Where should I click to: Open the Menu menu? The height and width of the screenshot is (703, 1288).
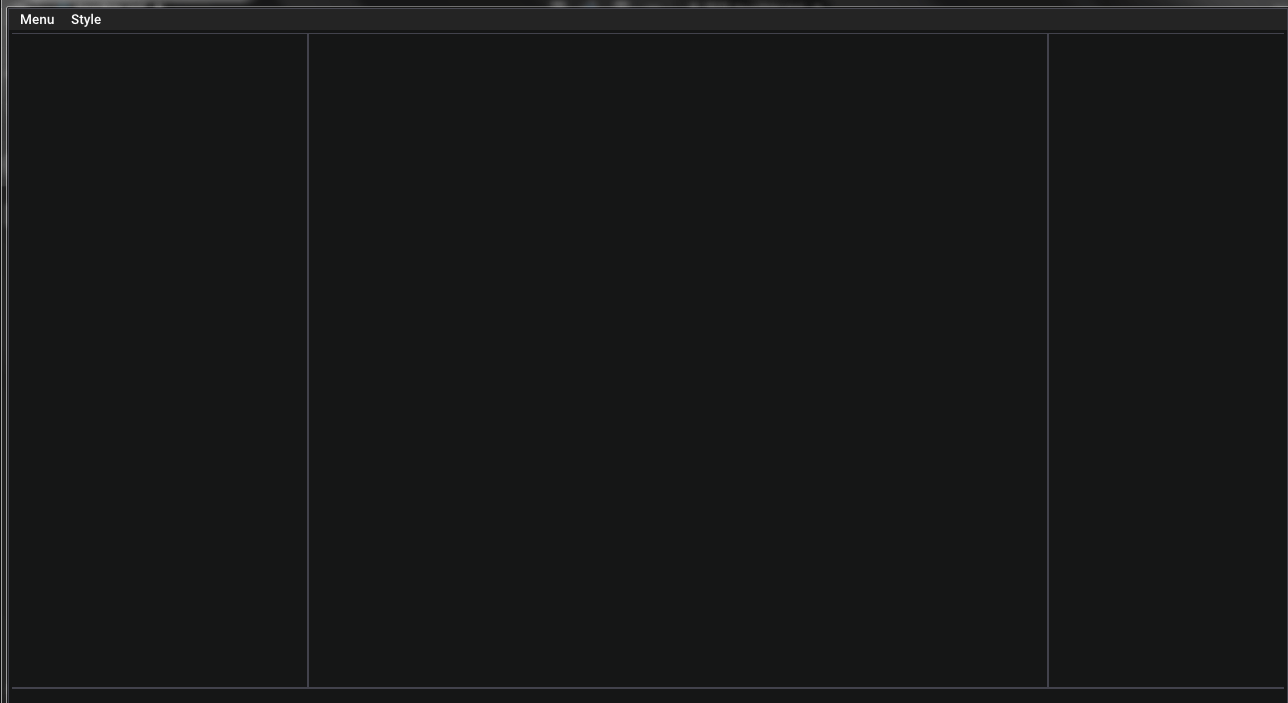pos(37,20)
